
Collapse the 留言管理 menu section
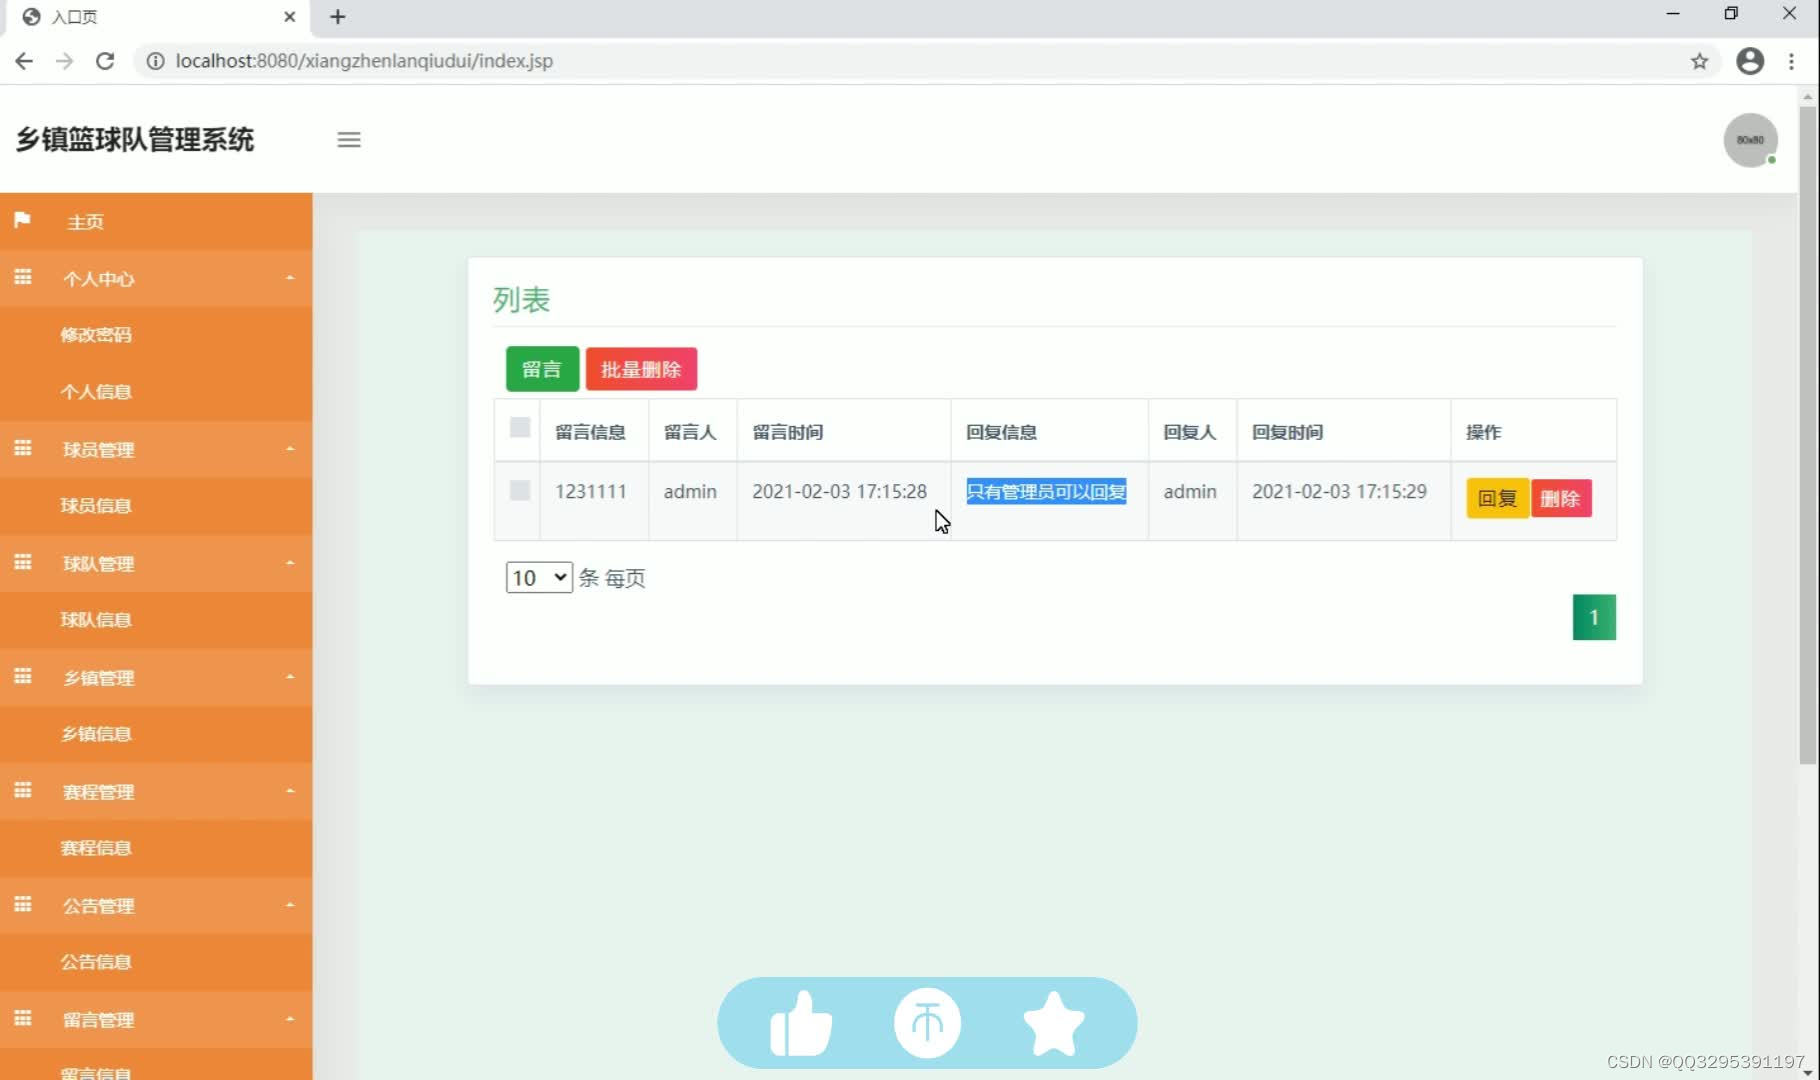point(290,1019)
